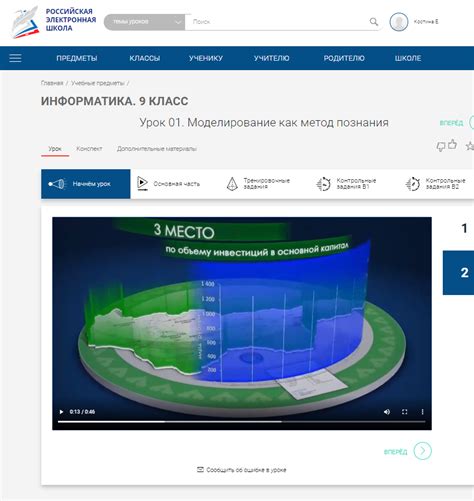
Task: Open the Российская электронная школа logo
Action: (x=53, y=22)
